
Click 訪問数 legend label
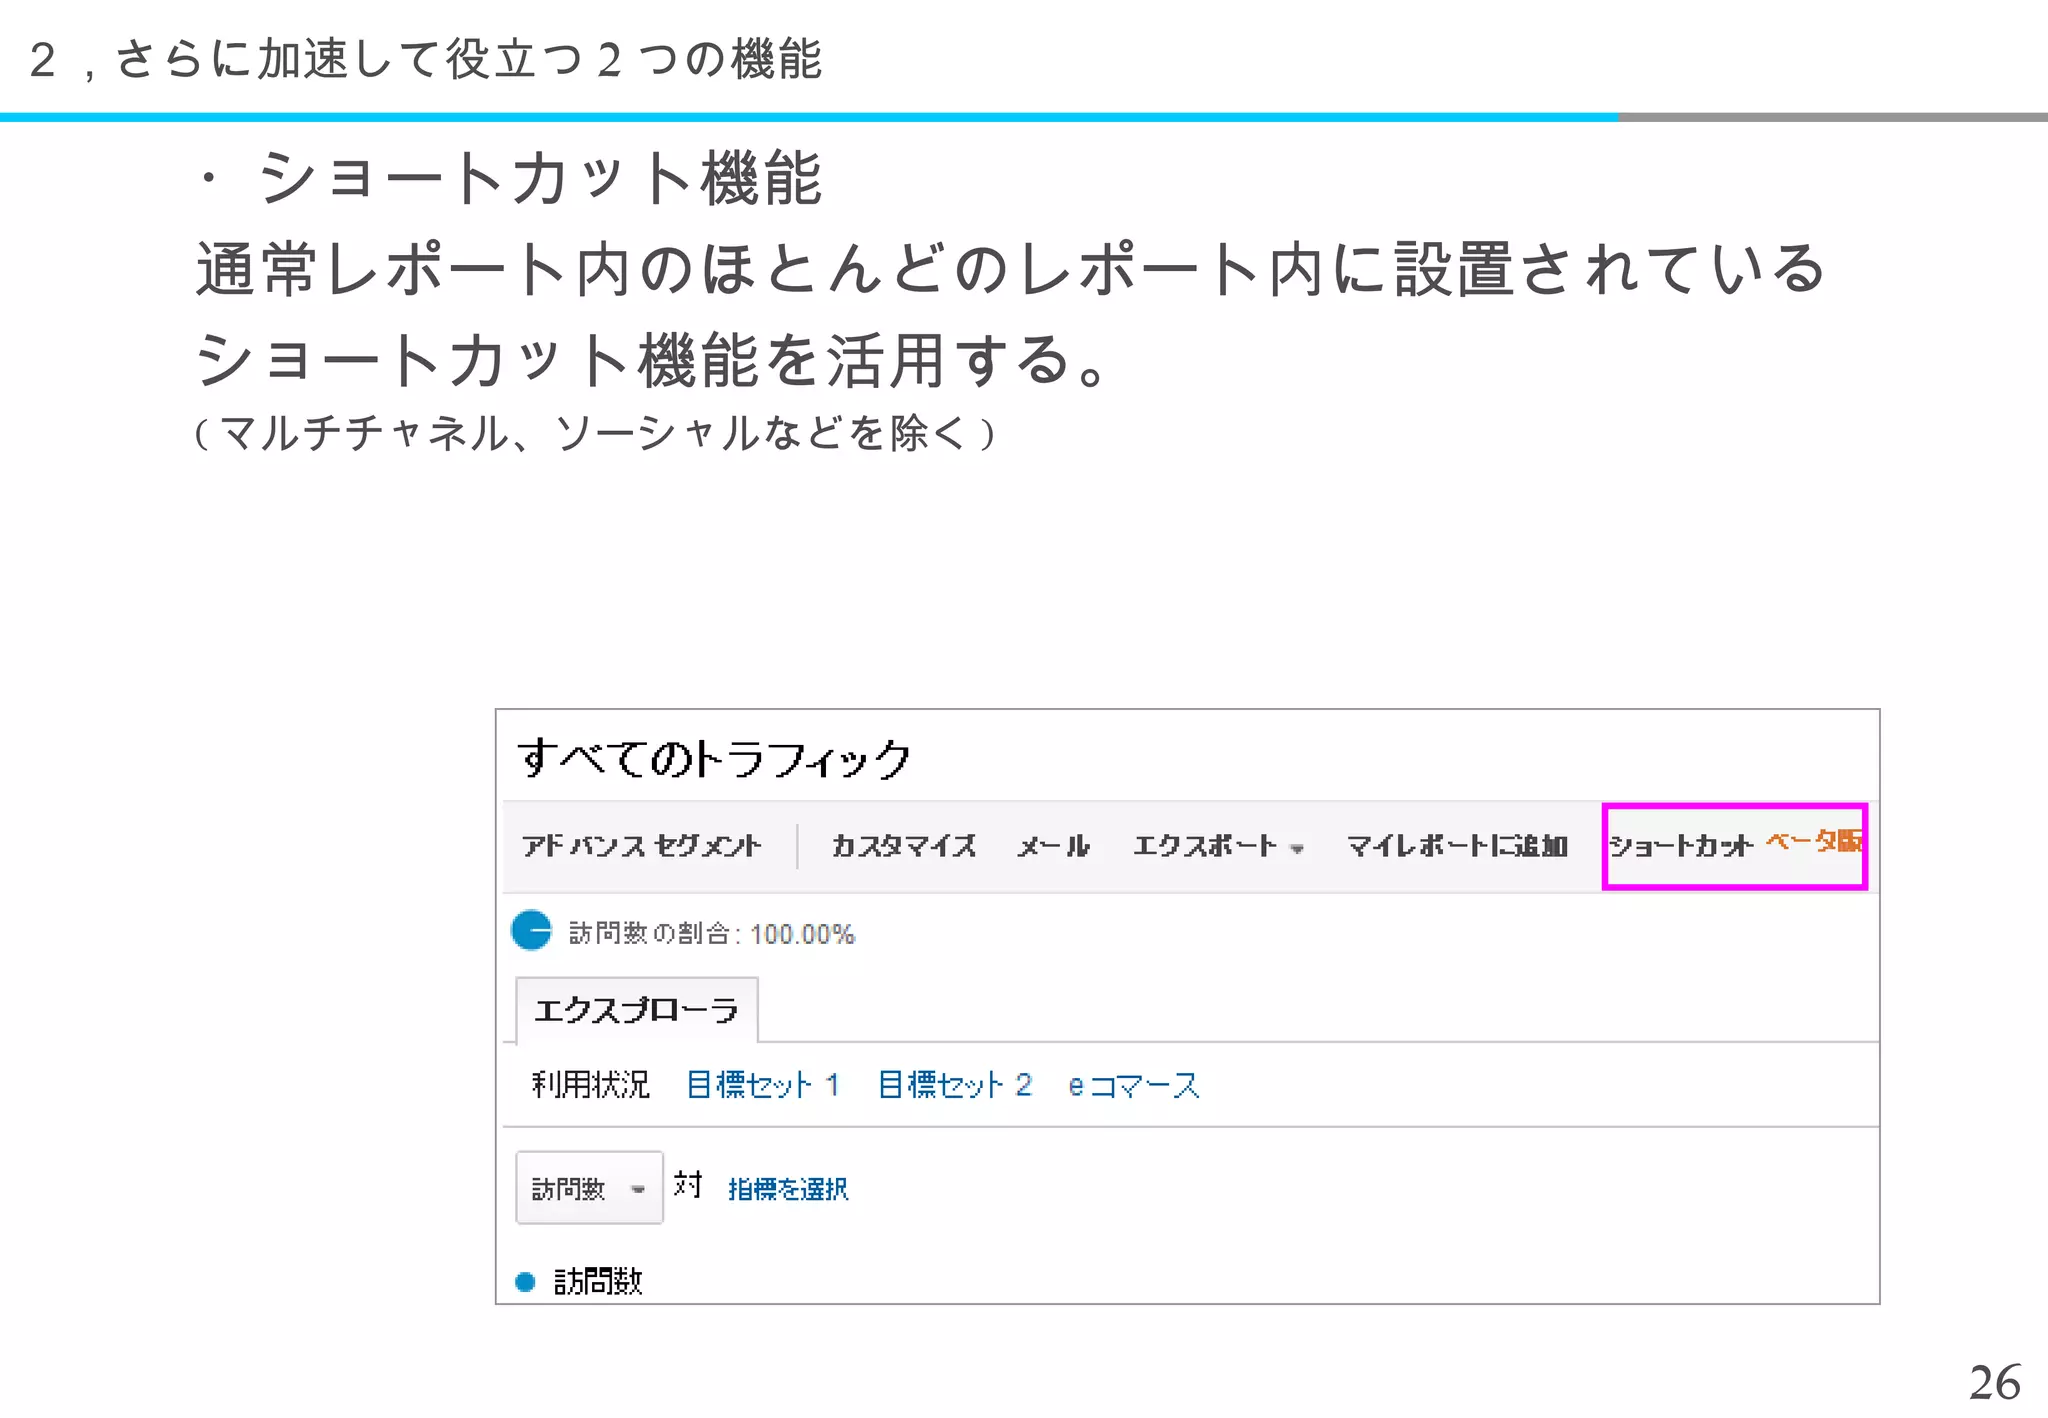pyautogui.click(x=598, y=1281)
